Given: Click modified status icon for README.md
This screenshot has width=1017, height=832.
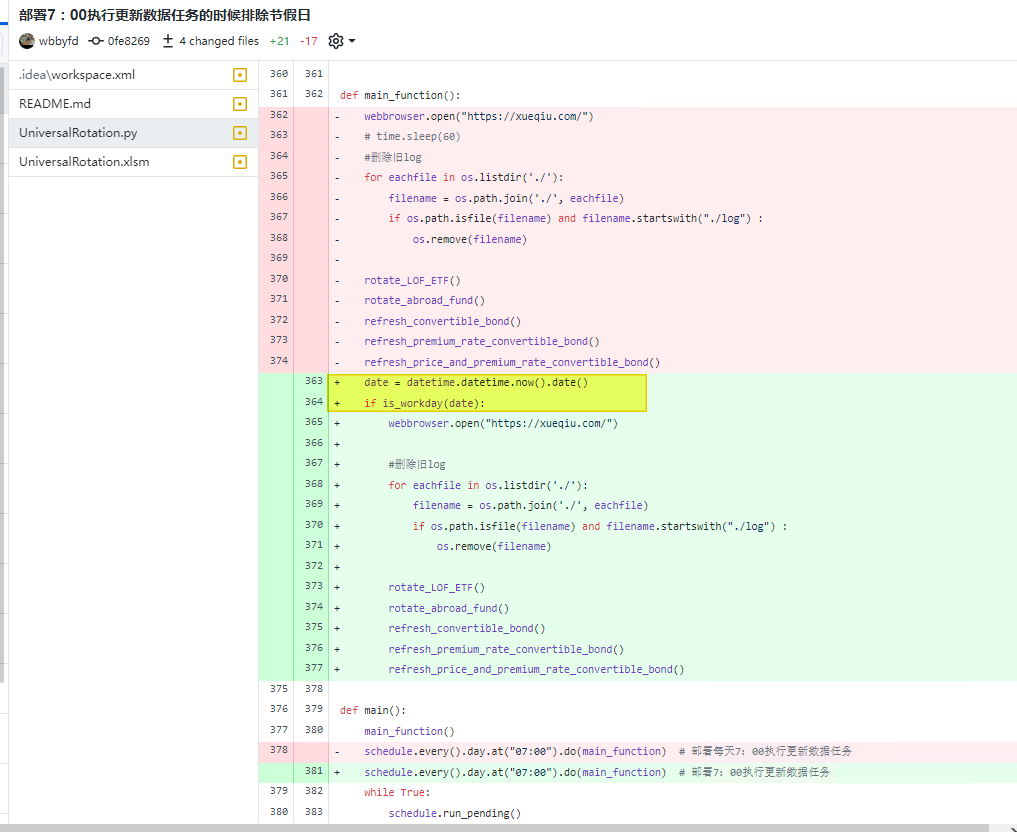Looking at the screenshot, I should [x=239, y=104].
